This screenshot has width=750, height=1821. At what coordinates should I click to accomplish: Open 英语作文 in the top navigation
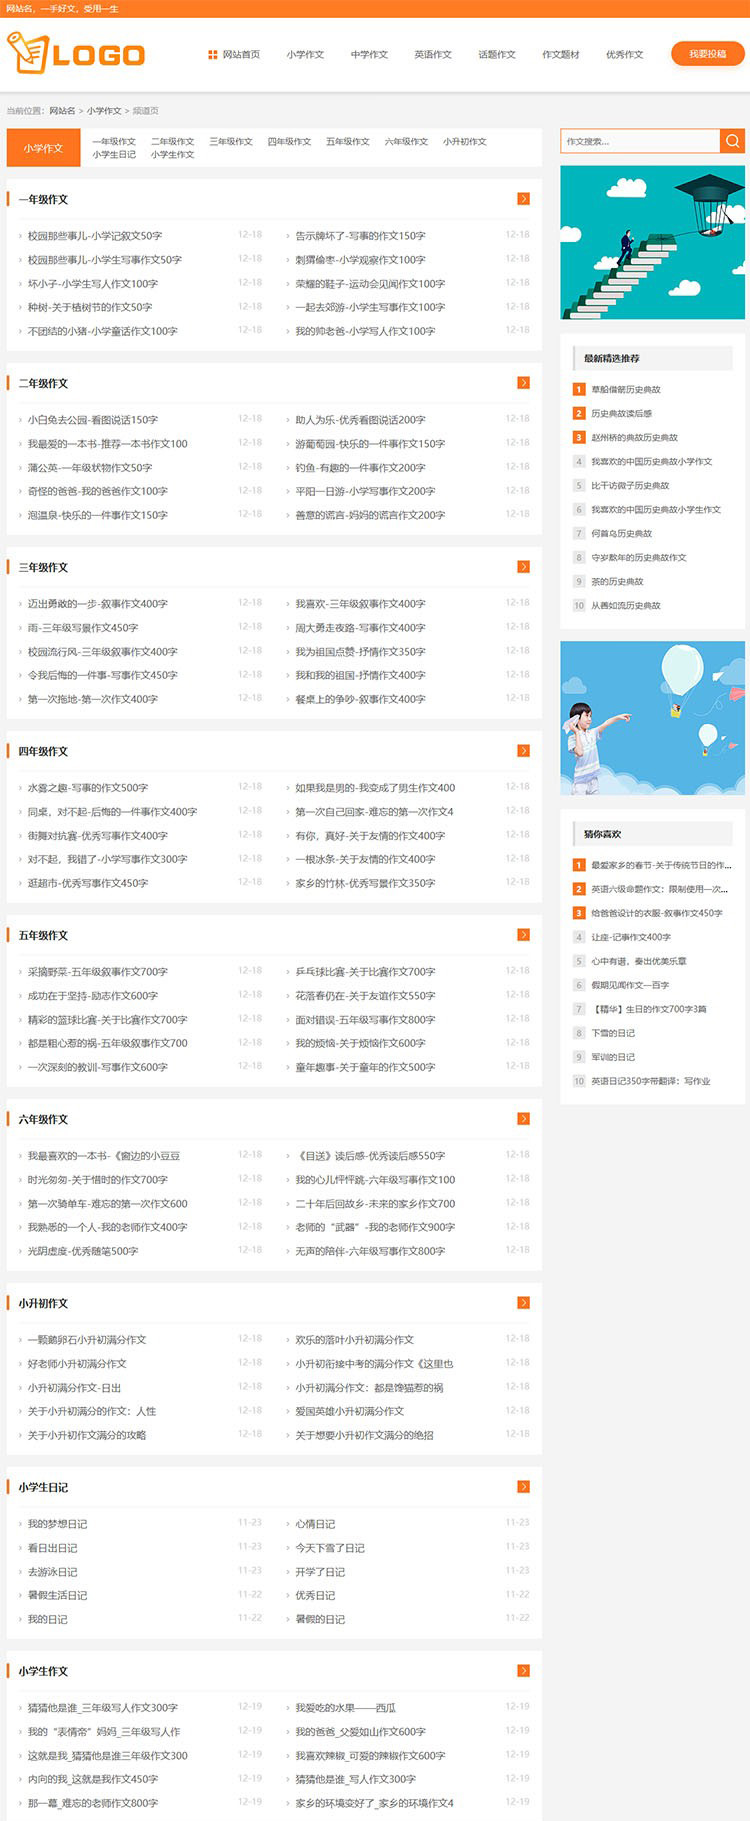(433, 55)
